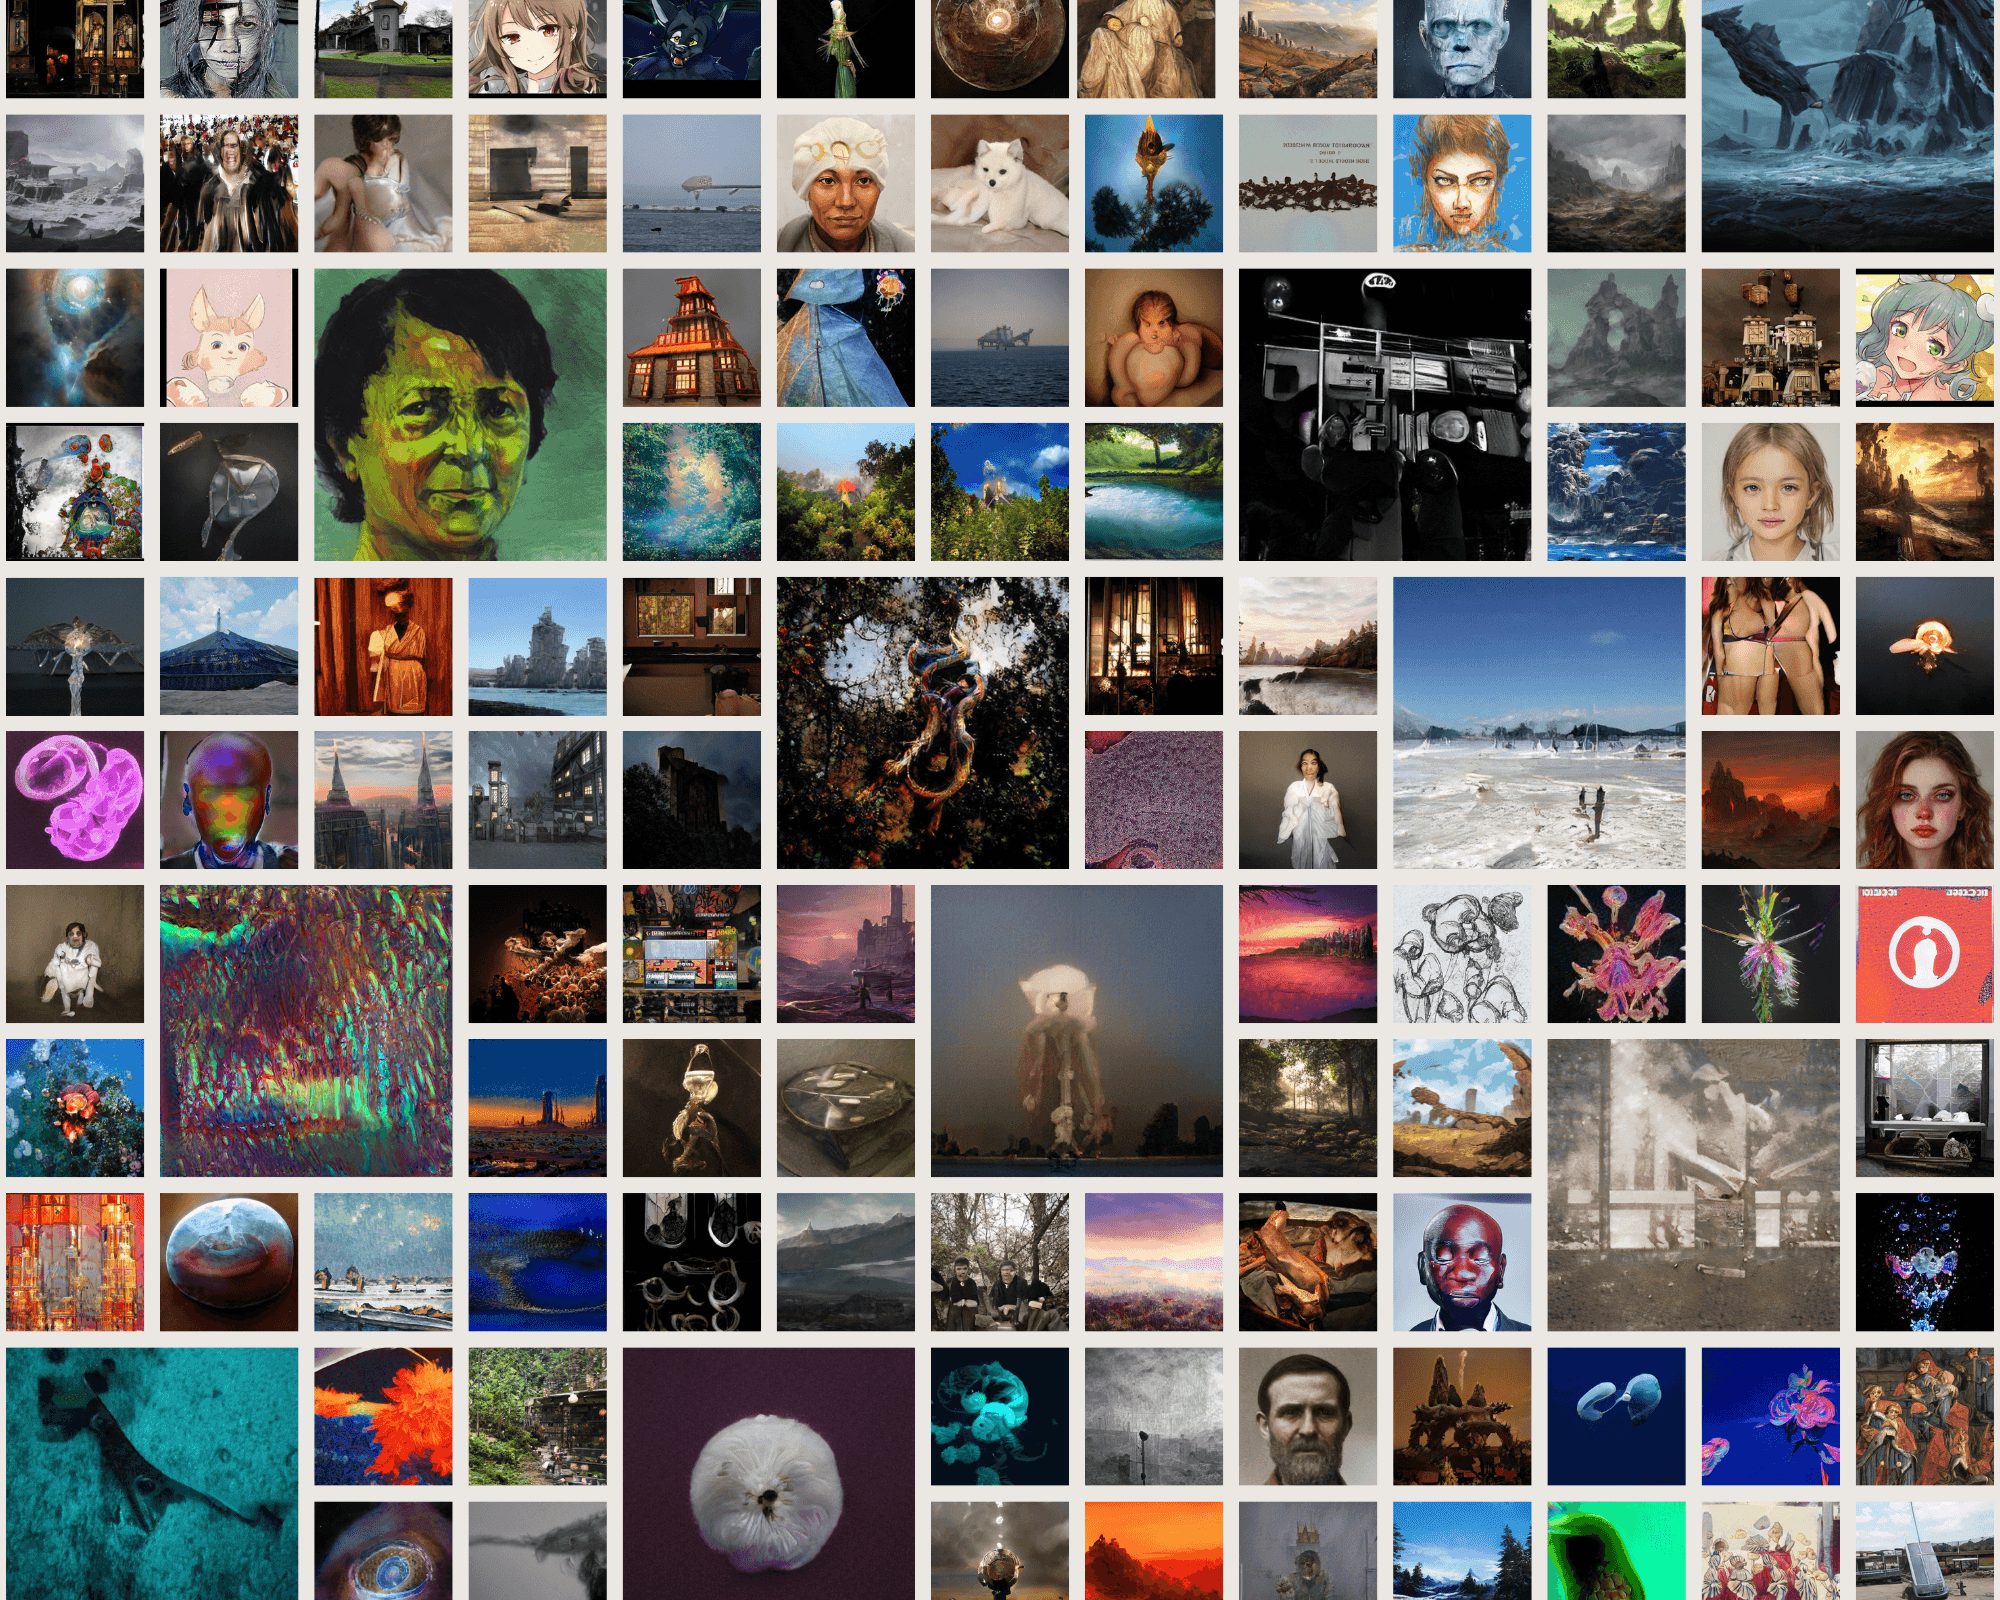Viewport: 2000px width, 1600px height.
Task: Open the blue frozen-face zombie portrait
Action: click(x=1461, y=48)
